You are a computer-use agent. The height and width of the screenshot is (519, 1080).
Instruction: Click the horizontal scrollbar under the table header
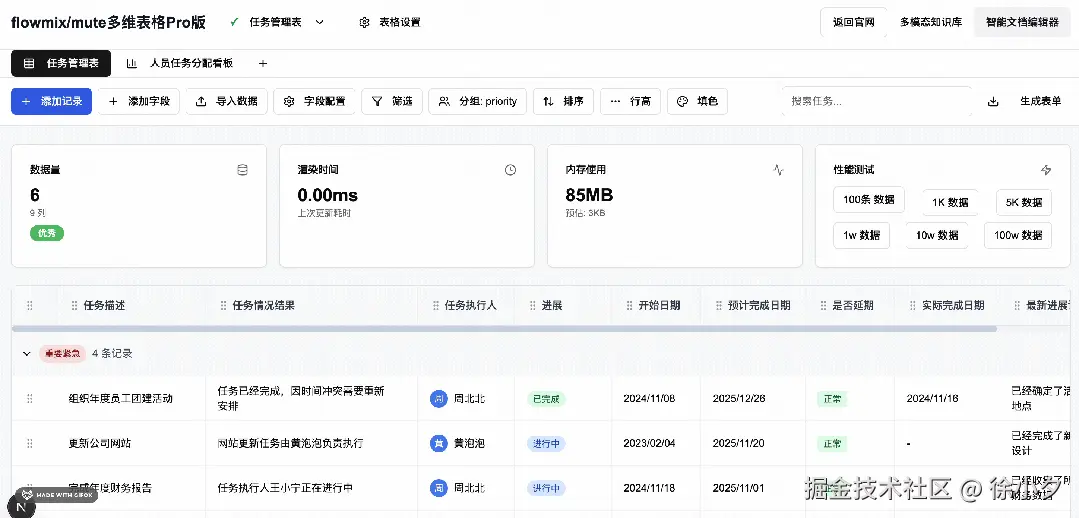(x=504, y=329)
